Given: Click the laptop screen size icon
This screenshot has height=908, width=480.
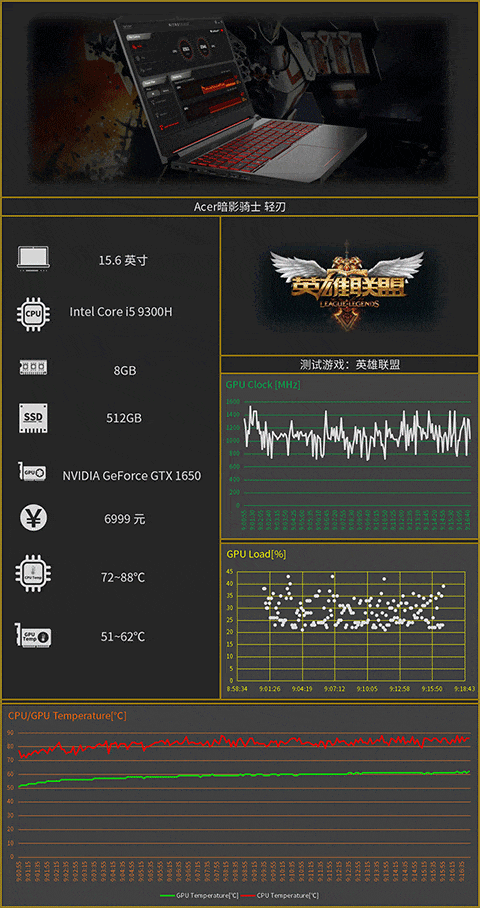Looking at the screenshot, I should tap(33, 258).
